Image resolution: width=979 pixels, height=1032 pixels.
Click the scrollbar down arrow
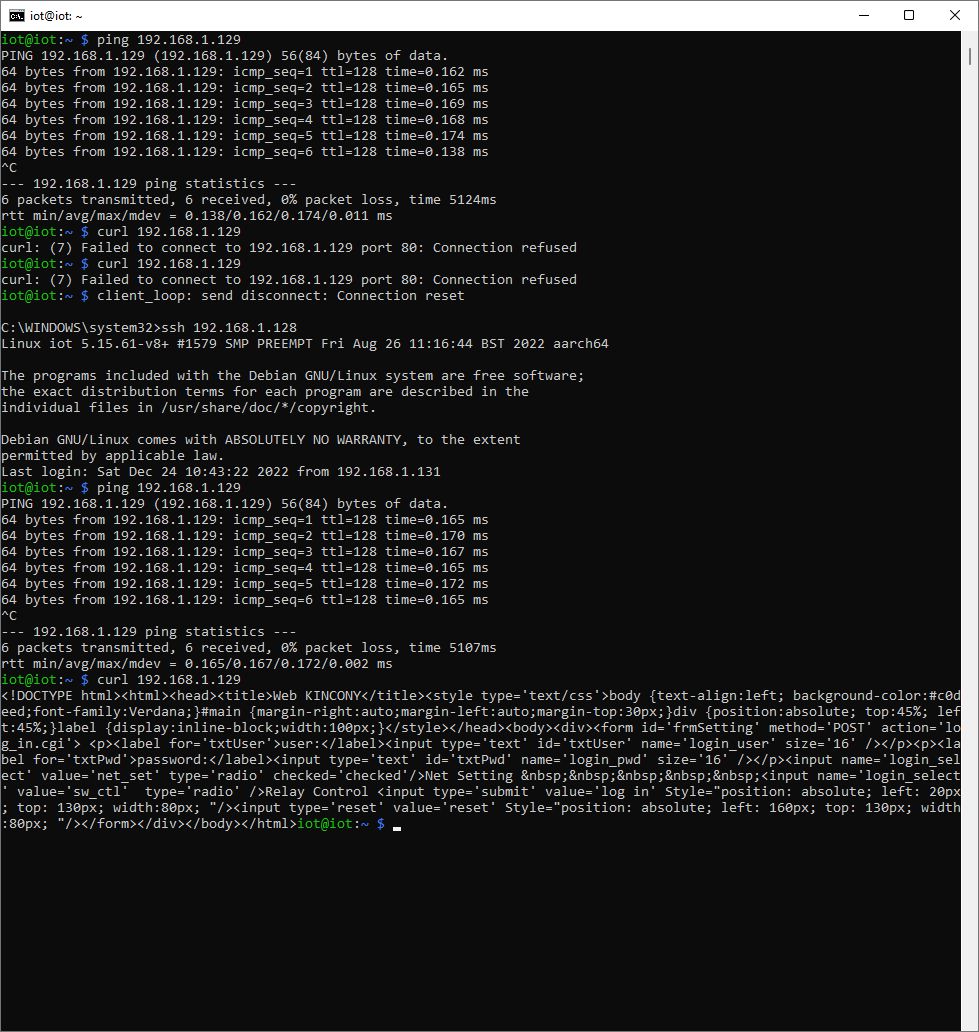[970, 1023]
